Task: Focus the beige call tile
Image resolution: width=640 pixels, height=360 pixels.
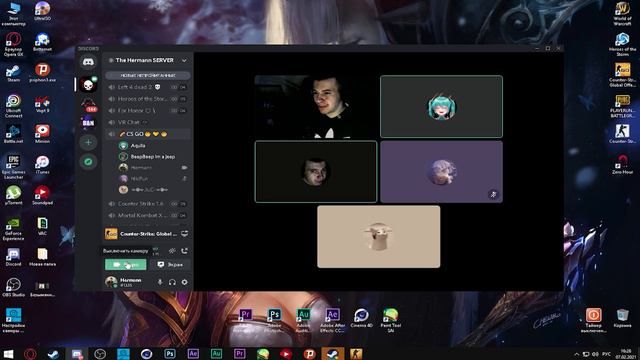Action: click(378, 237)
